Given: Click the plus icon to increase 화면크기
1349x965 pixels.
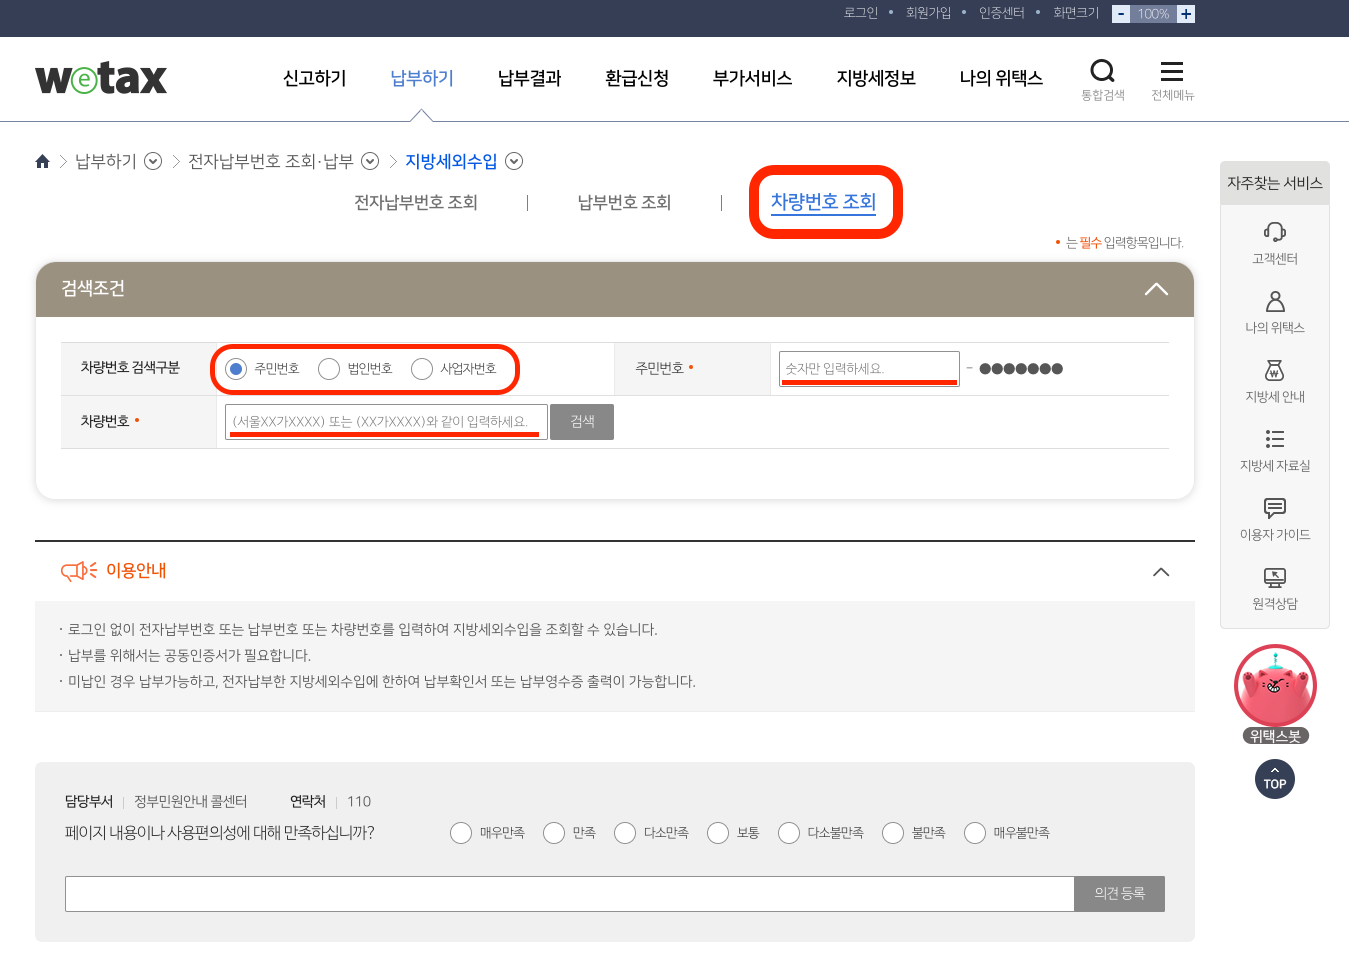Looking at the screenshot, I should [x=1186, y=13].
